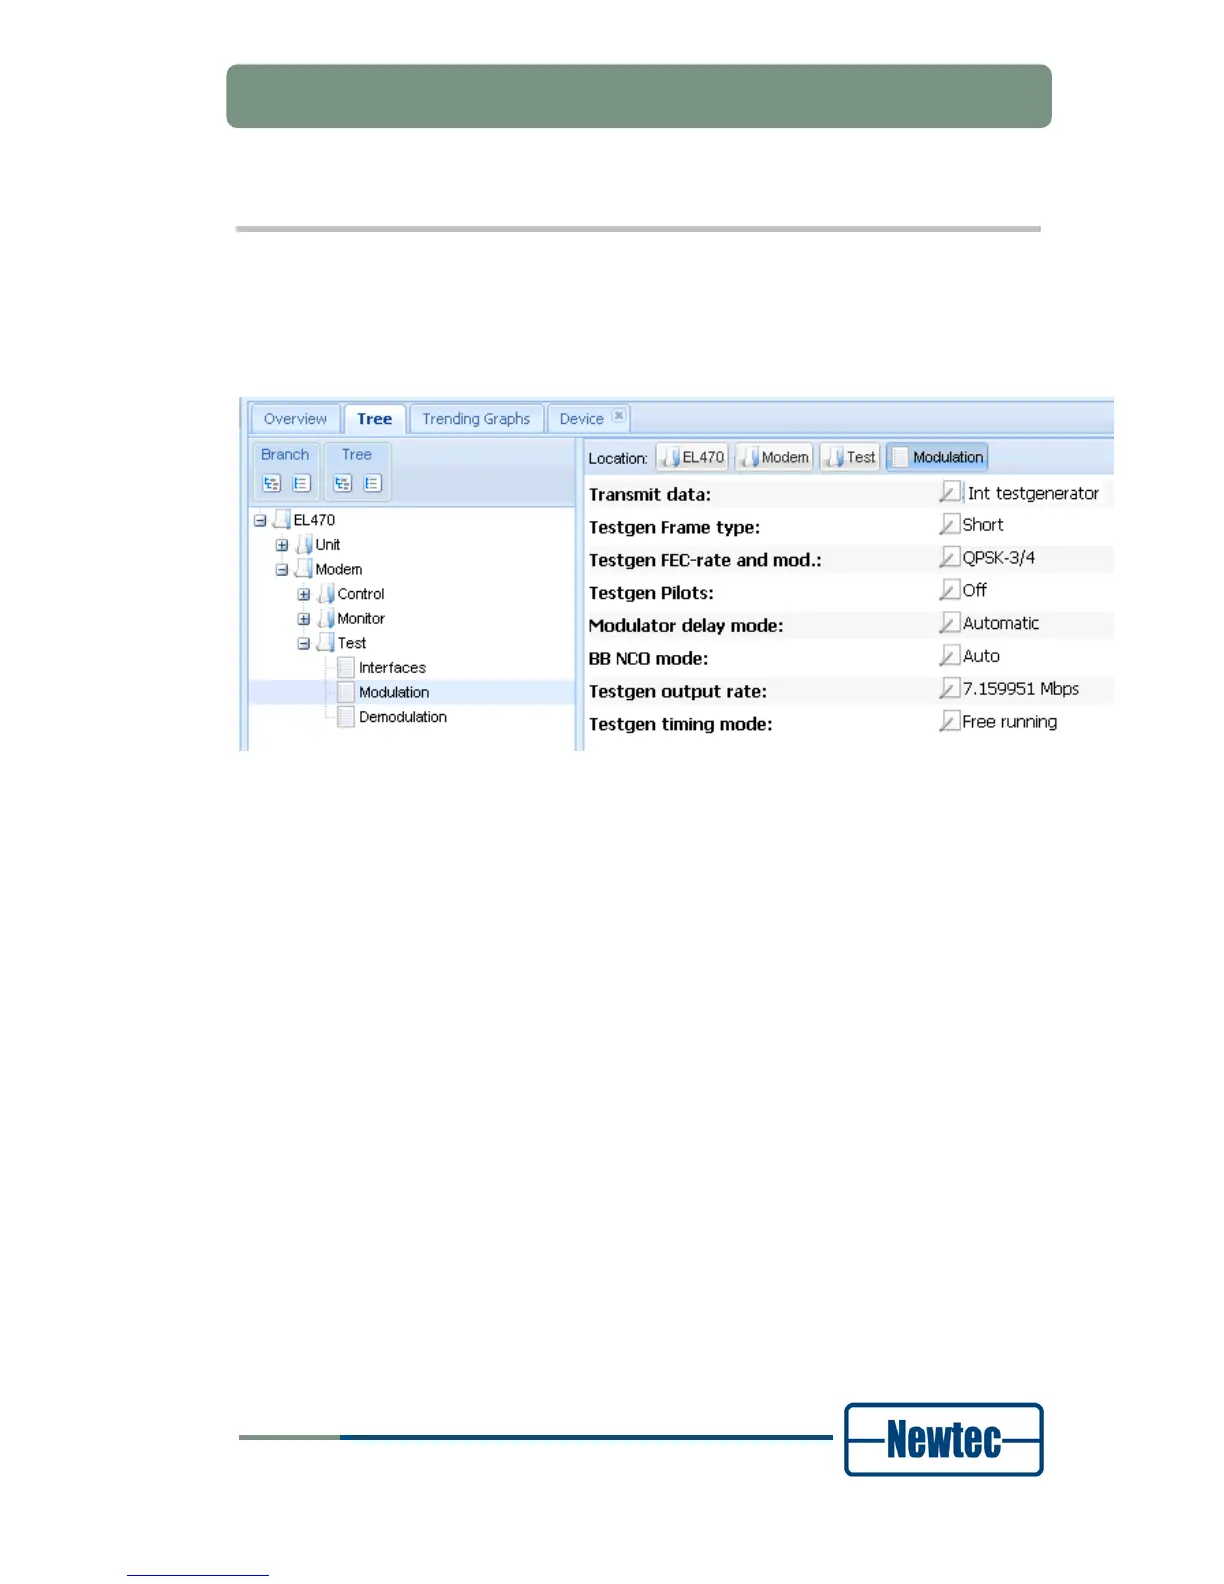The height and width of the screenshot is (1584, 1224).
Task: Collapse the Test tree node
Action: pos(304,643)
